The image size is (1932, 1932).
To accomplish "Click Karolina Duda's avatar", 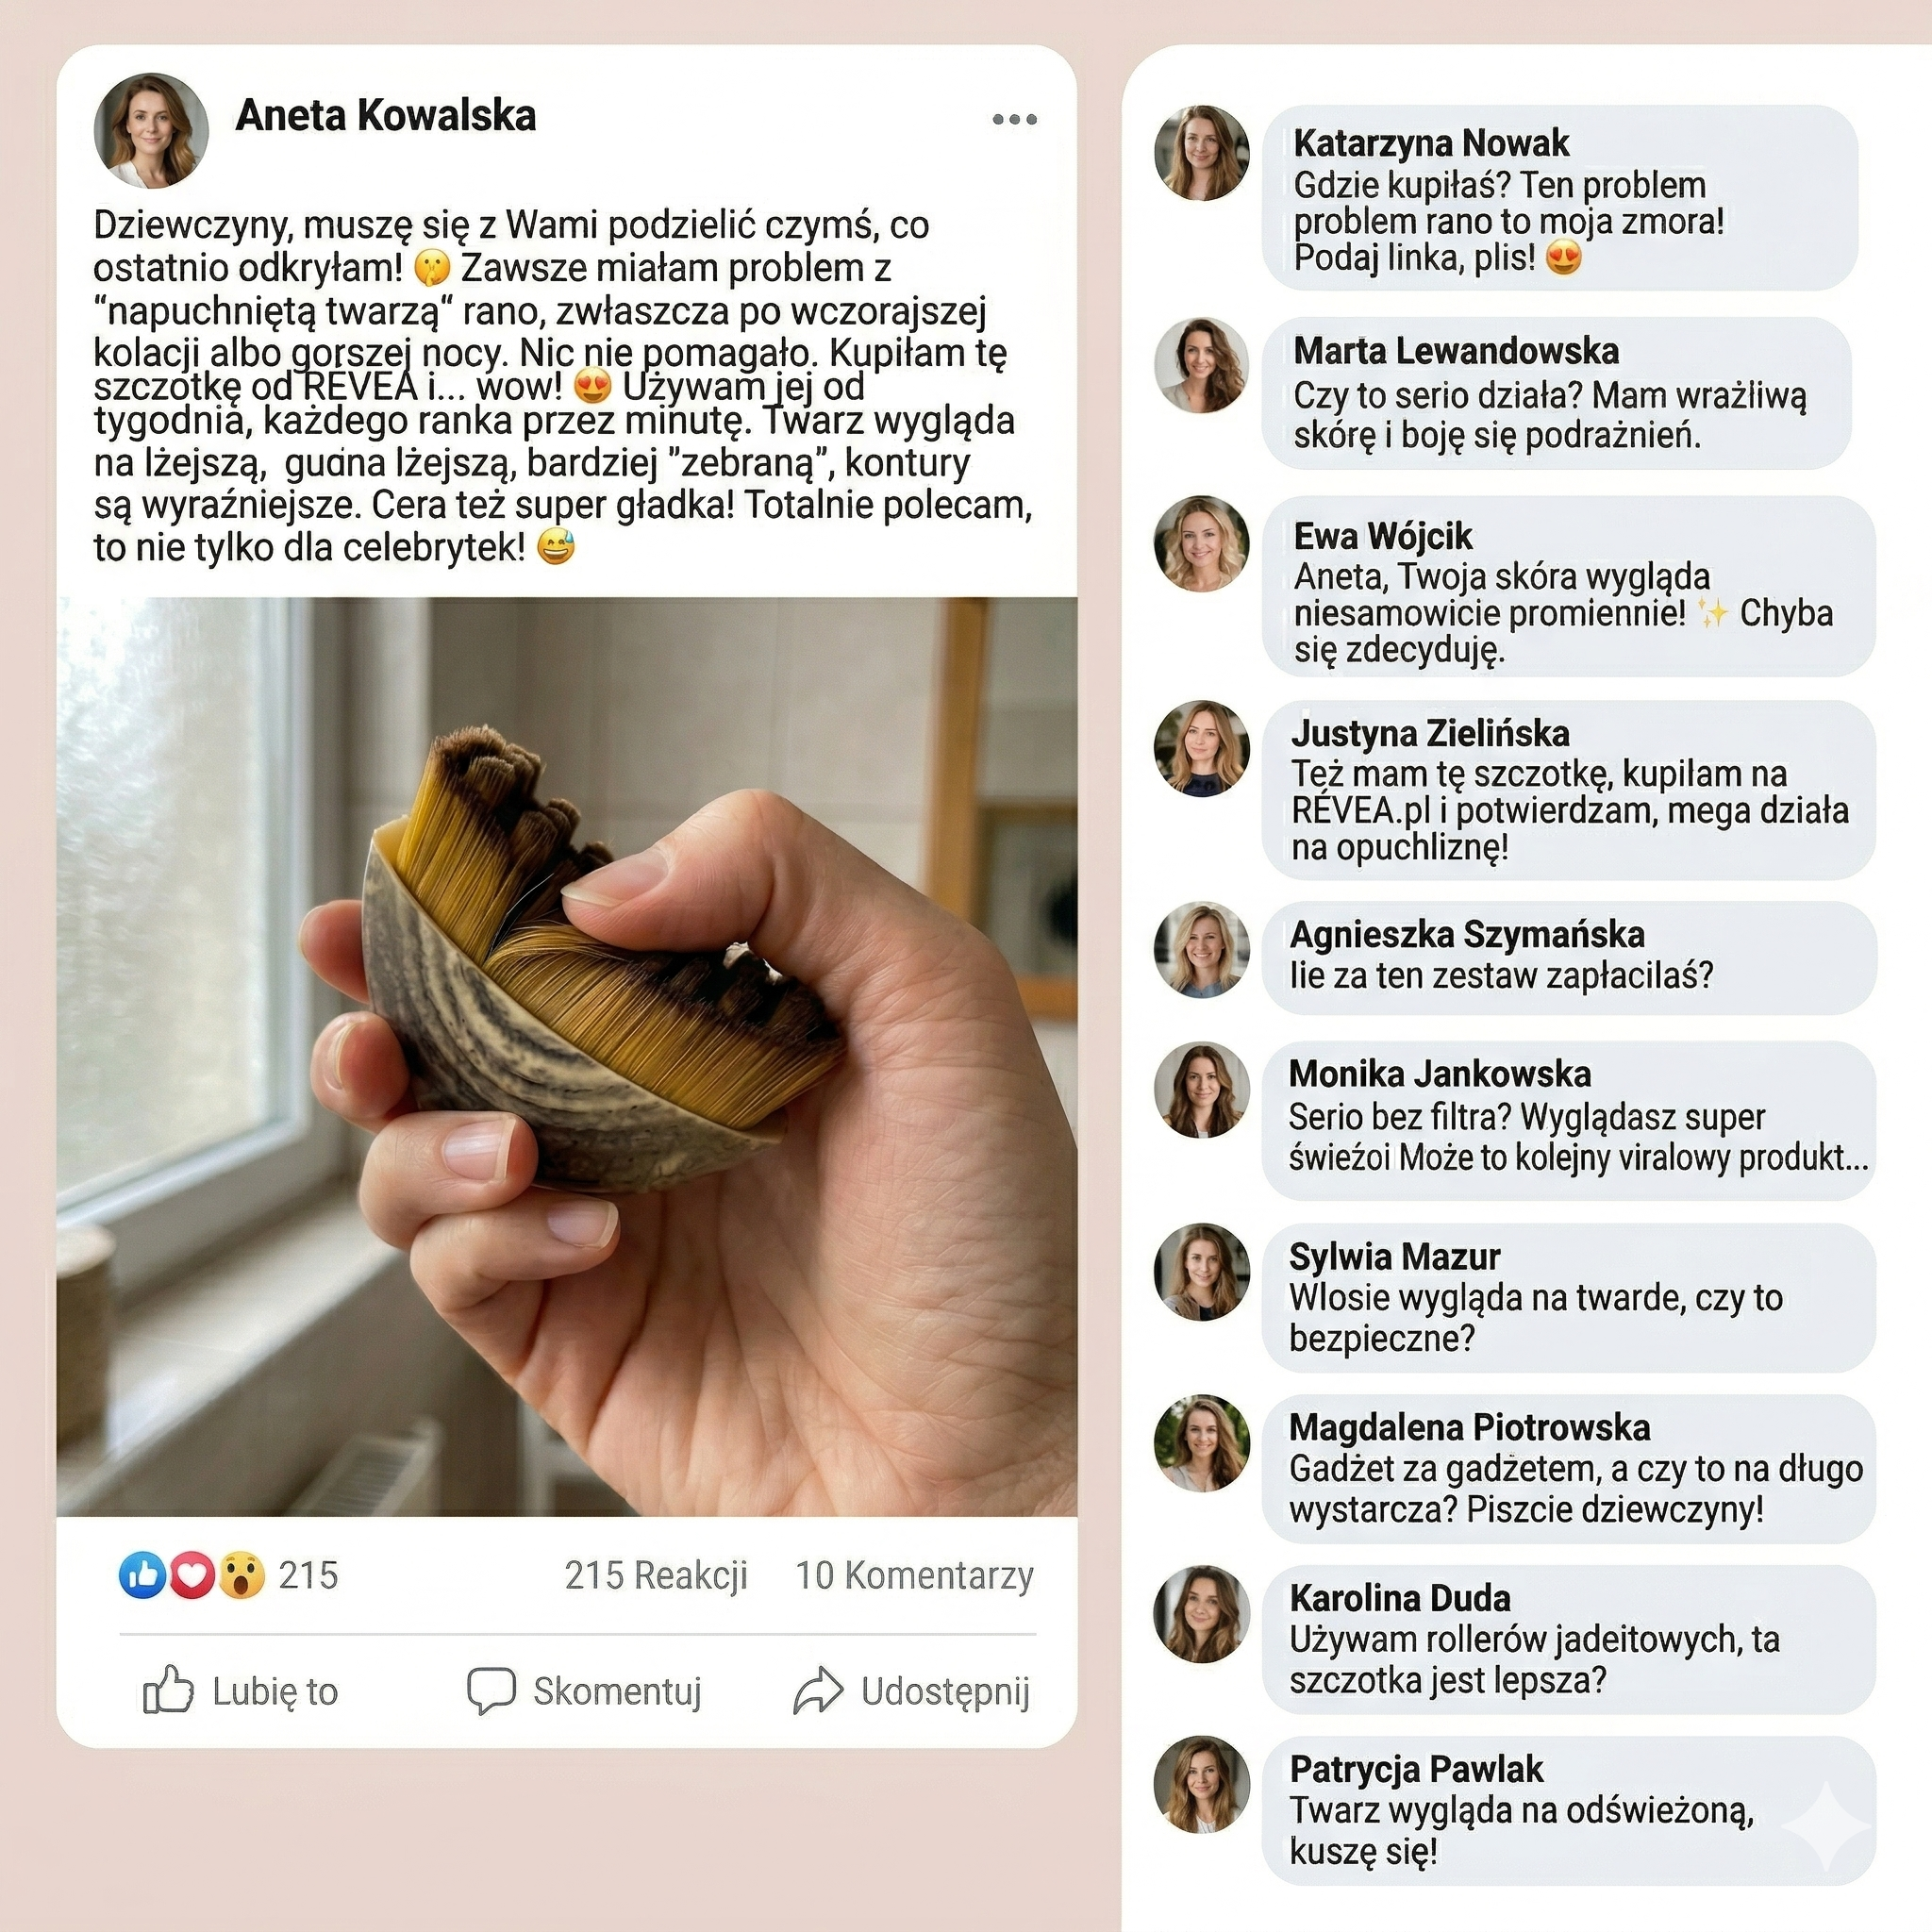I will coord(1201,1614).
